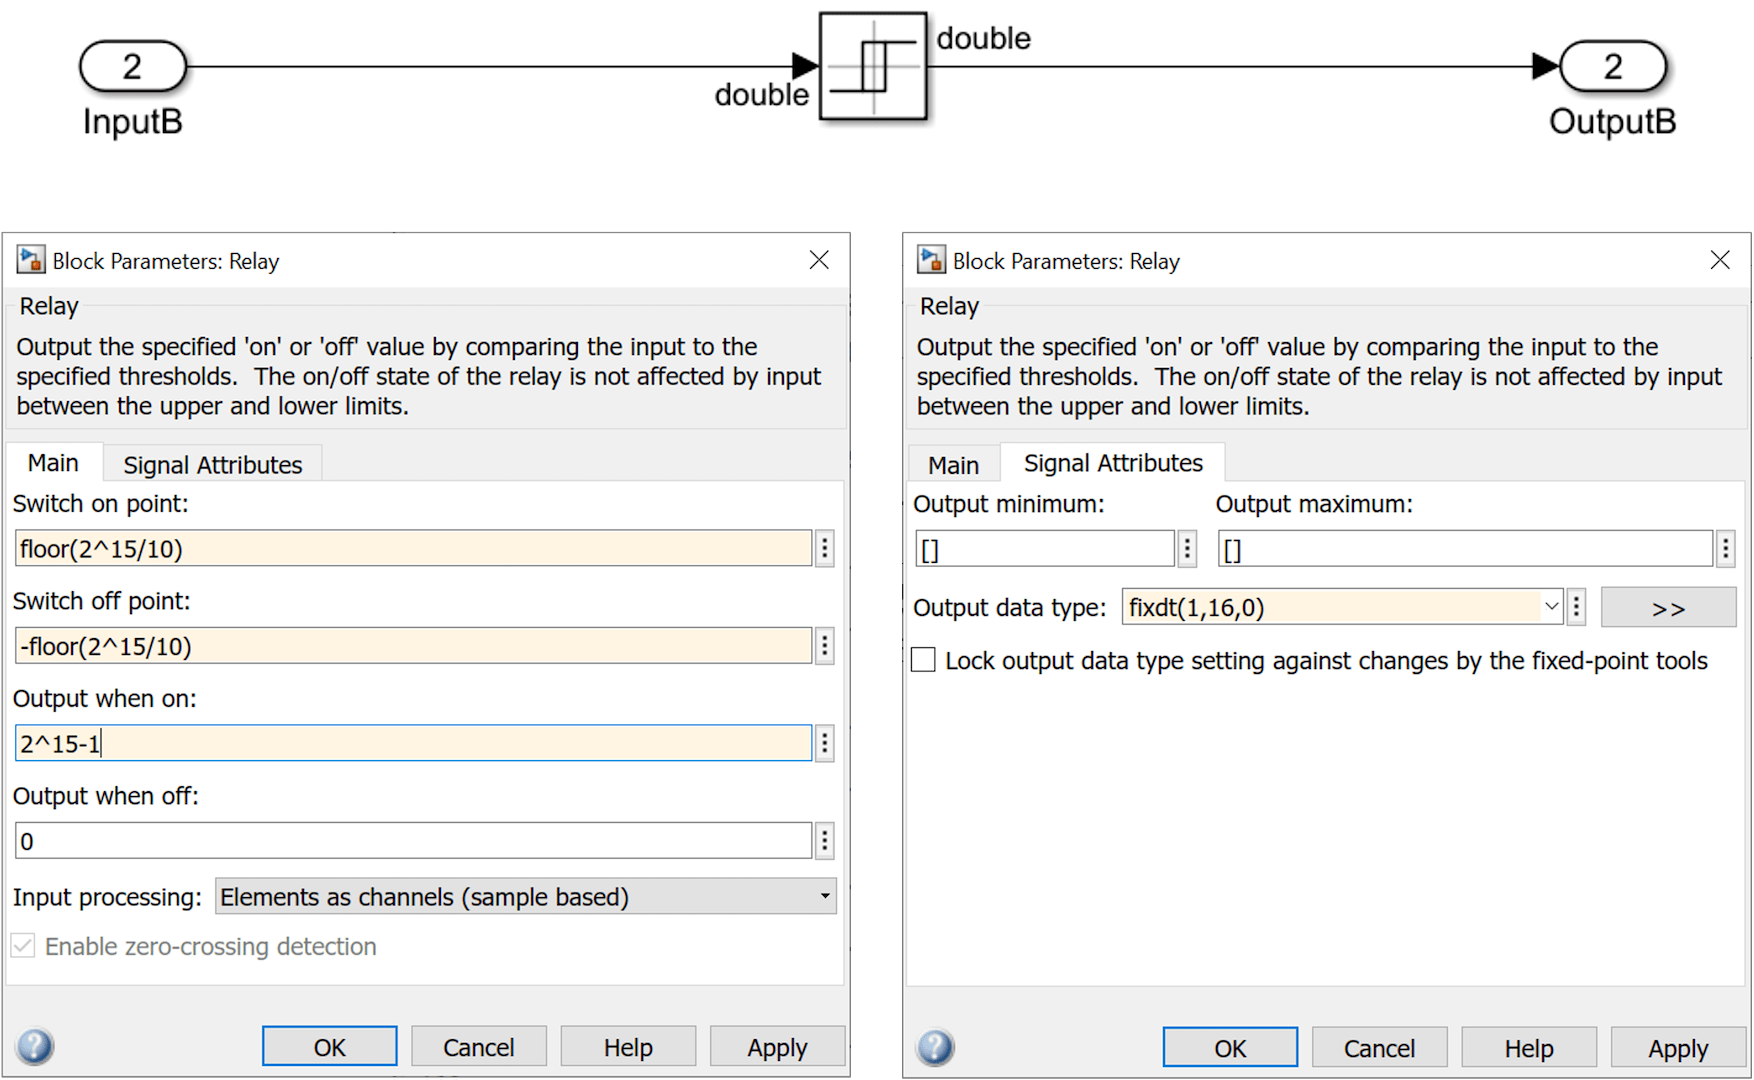Viewport: 1754px width, 1080px height.
Task: Toggle Enable zero-crossing detection checkbox
Action: tap(24, 946)
